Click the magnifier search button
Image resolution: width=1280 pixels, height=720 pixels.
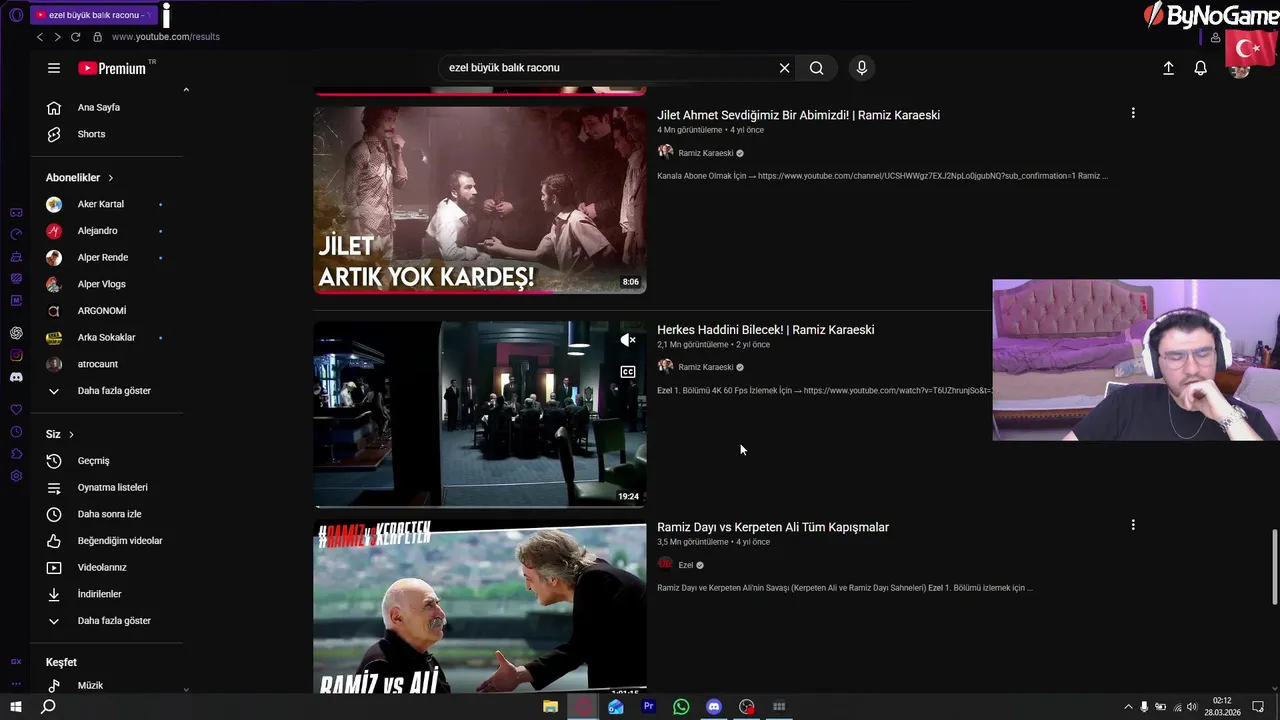(817, 68)
